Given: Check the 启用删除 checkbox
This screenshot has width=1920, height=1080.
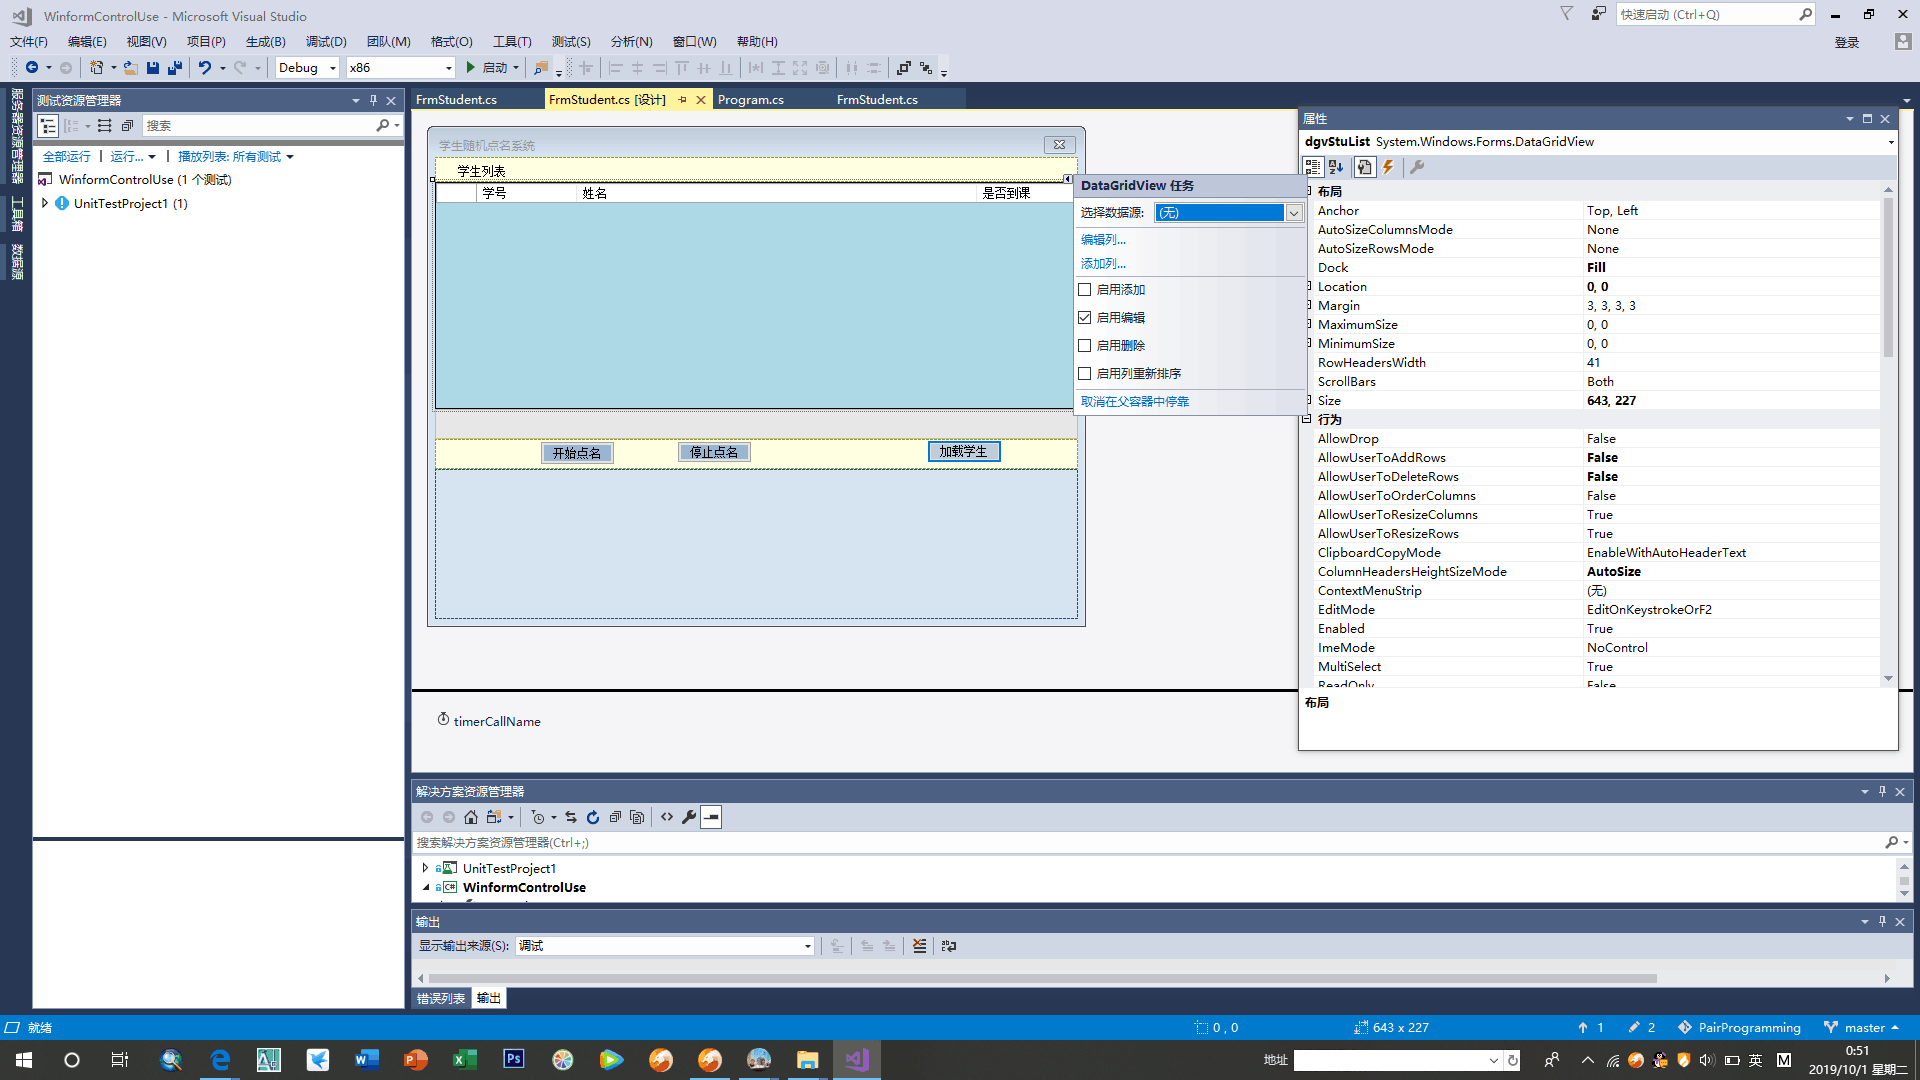Looking at the screenshot, I should 1085,346.
